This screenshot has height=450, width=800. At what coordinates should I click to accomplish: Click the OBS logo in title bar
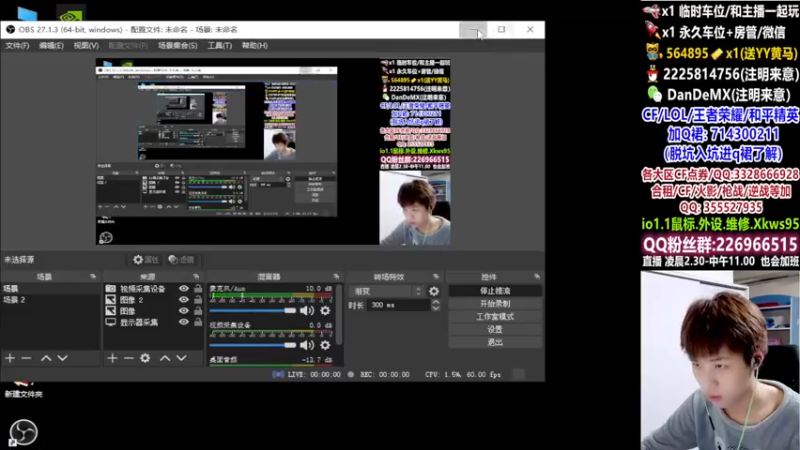click(10, 30)
